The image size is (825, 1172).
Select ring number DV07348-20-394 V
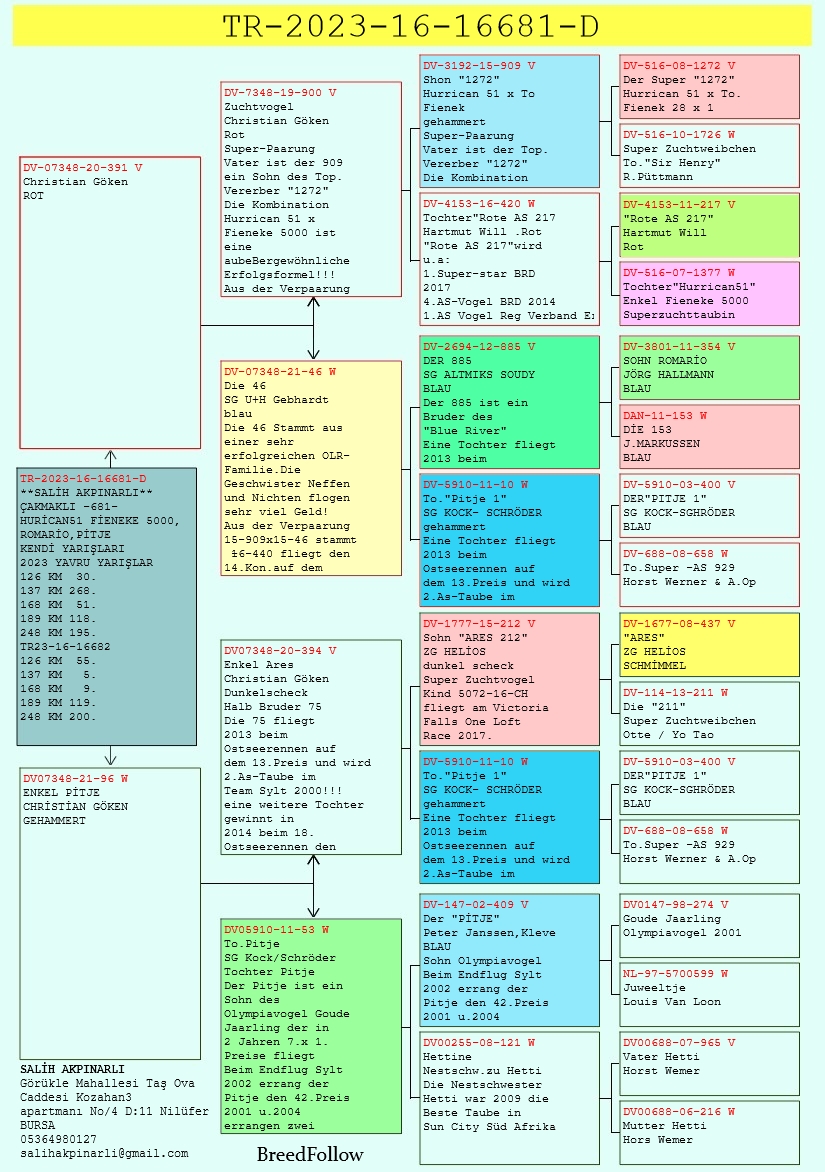tap(280, 650)
